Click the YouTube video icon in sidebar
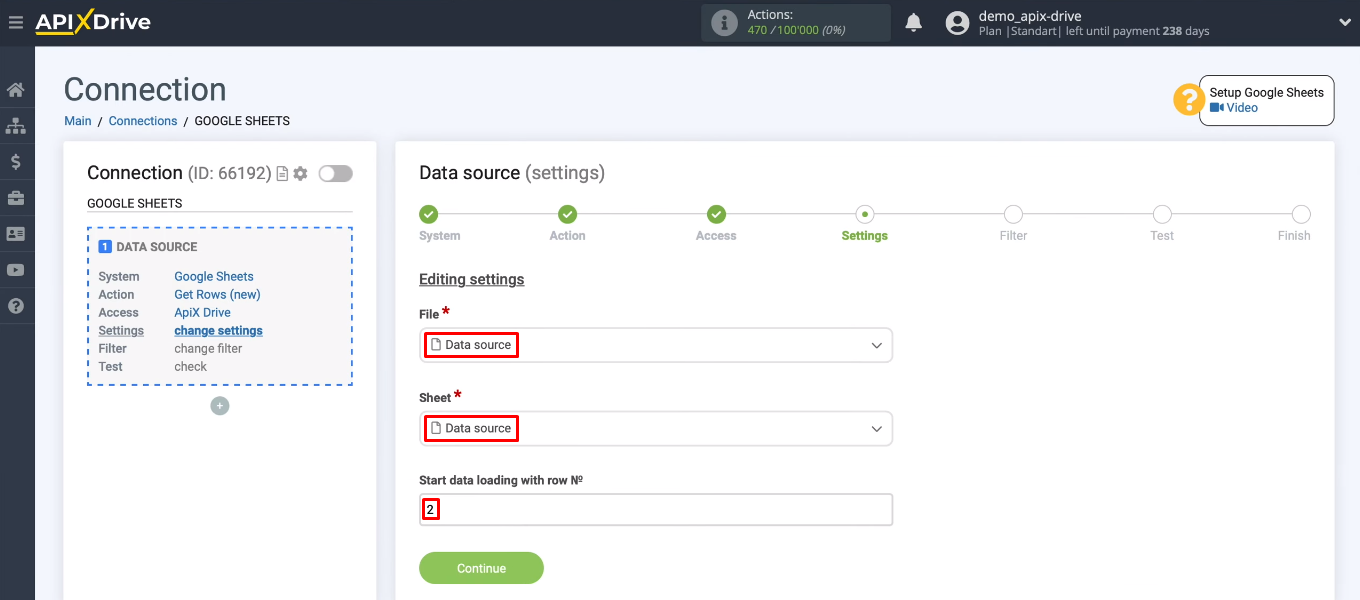Viewport: 1360px width, 600px height. pos(16,269)
